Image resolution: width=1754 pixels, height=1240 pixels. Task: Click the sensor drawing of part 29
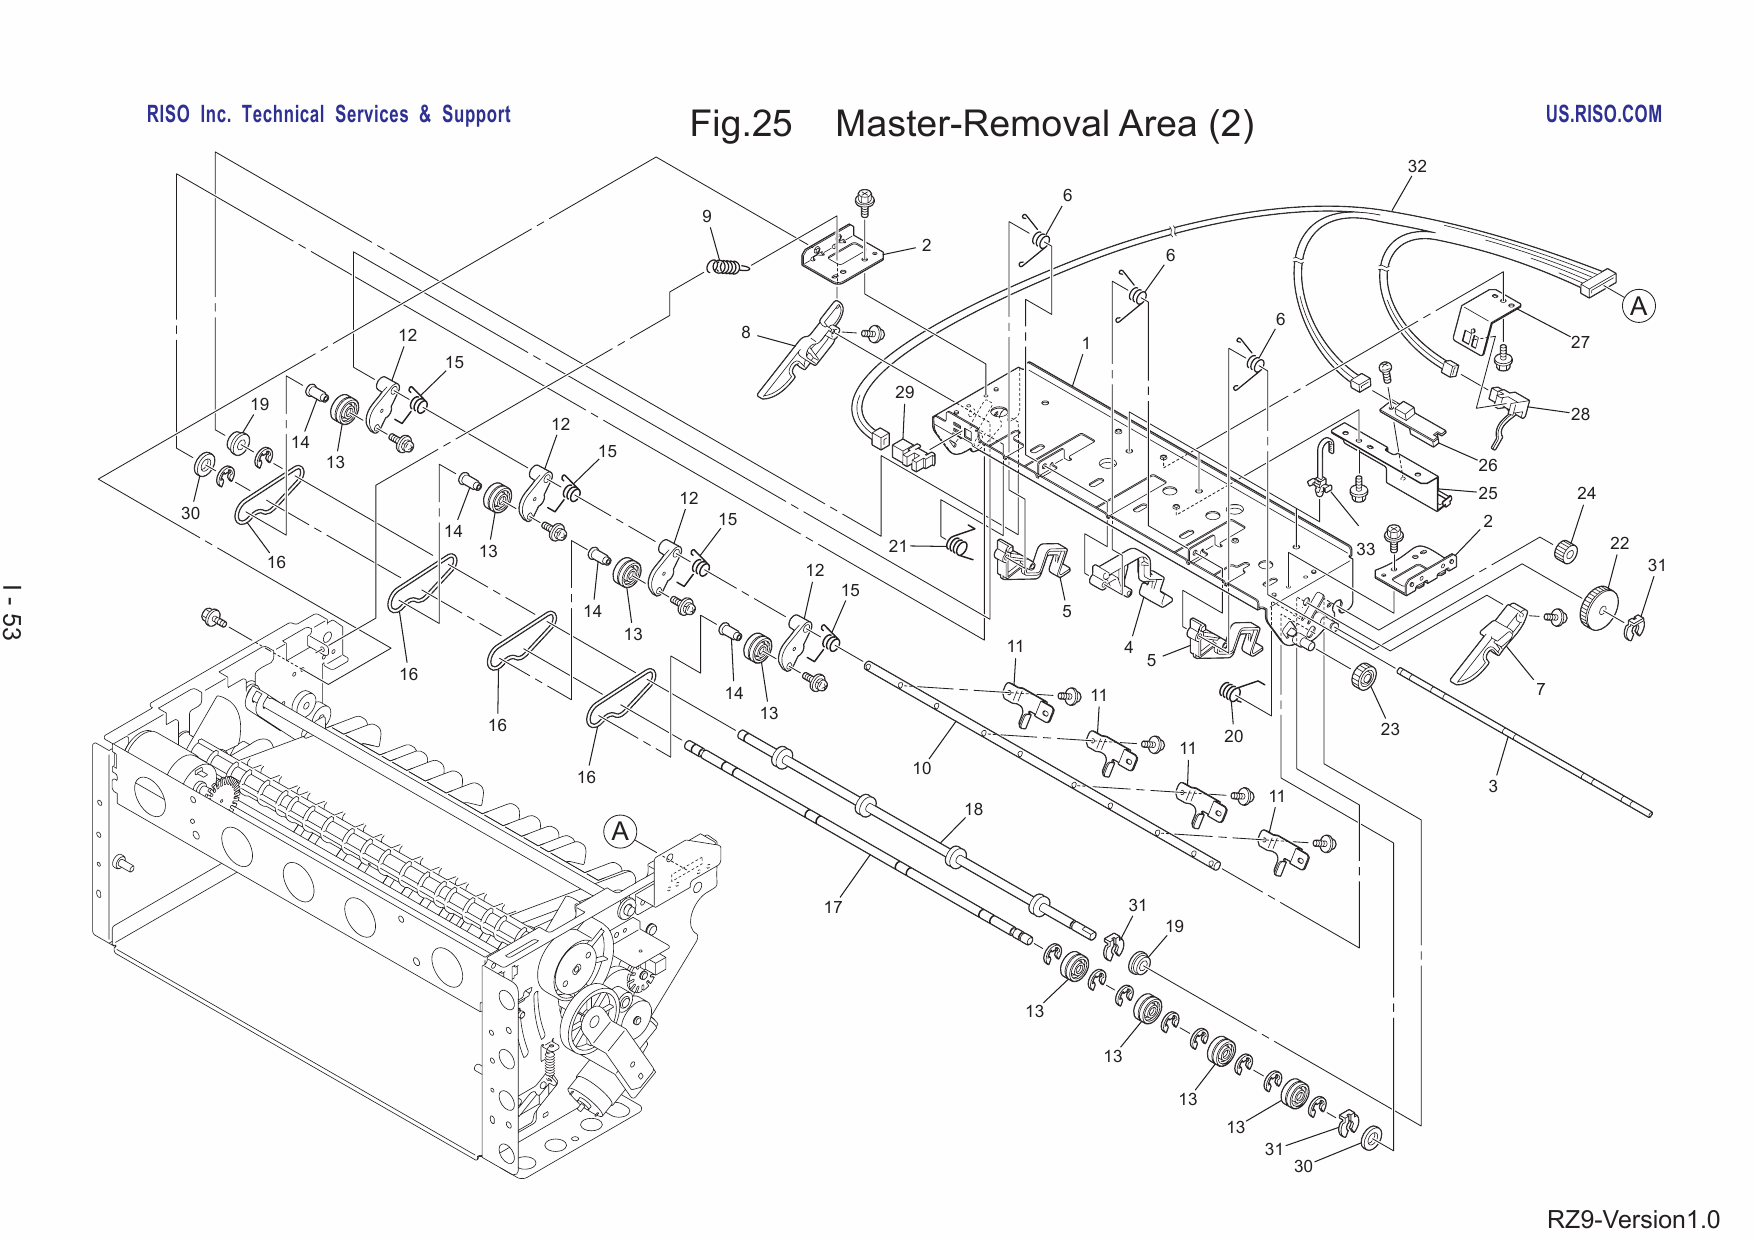pyautogui.click(x=912, y=454)
